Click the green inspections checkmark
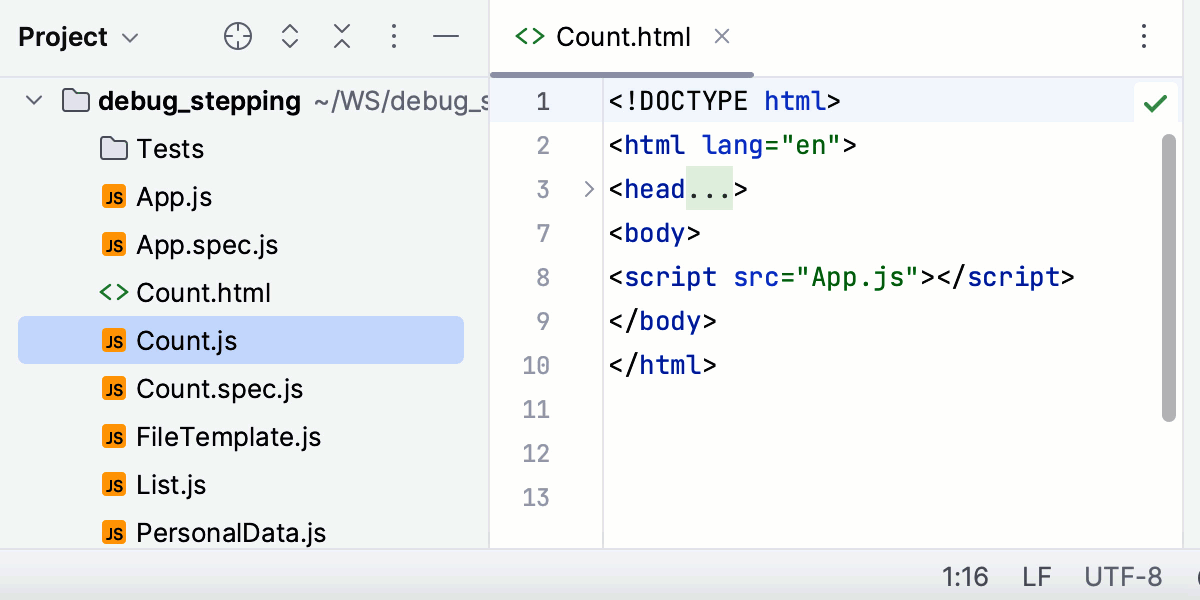The width and height of the screenshot is (1200, 600). [1155, 102]
